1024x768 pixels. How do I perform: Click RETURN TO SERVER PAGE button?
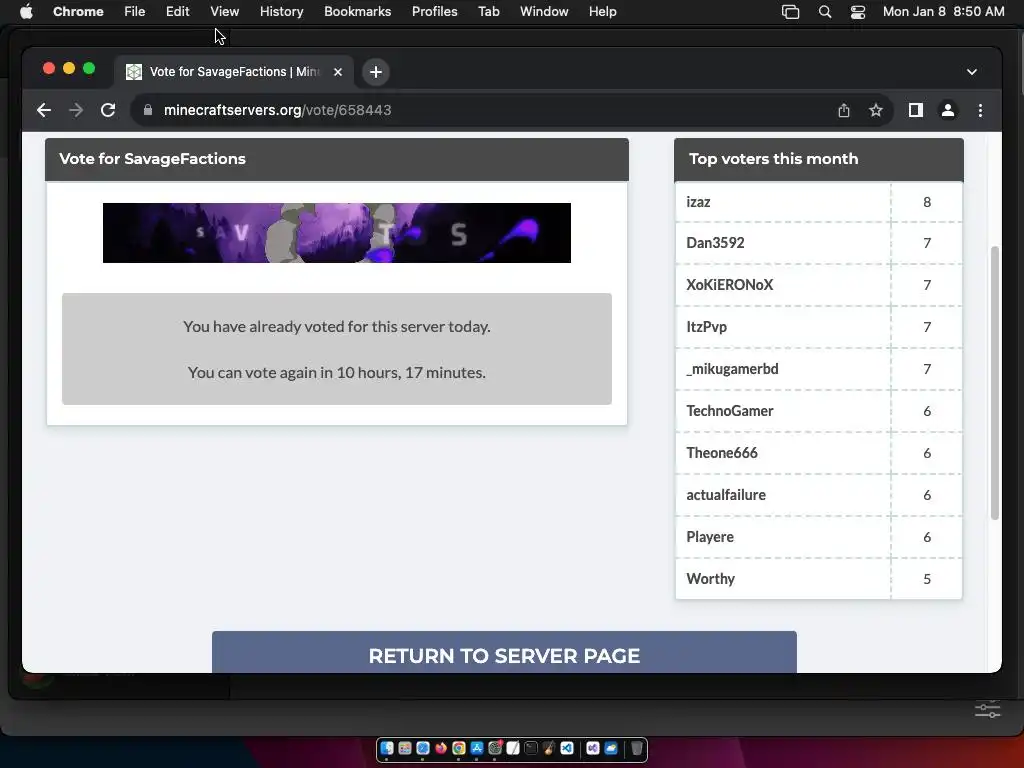click(504, 652)
